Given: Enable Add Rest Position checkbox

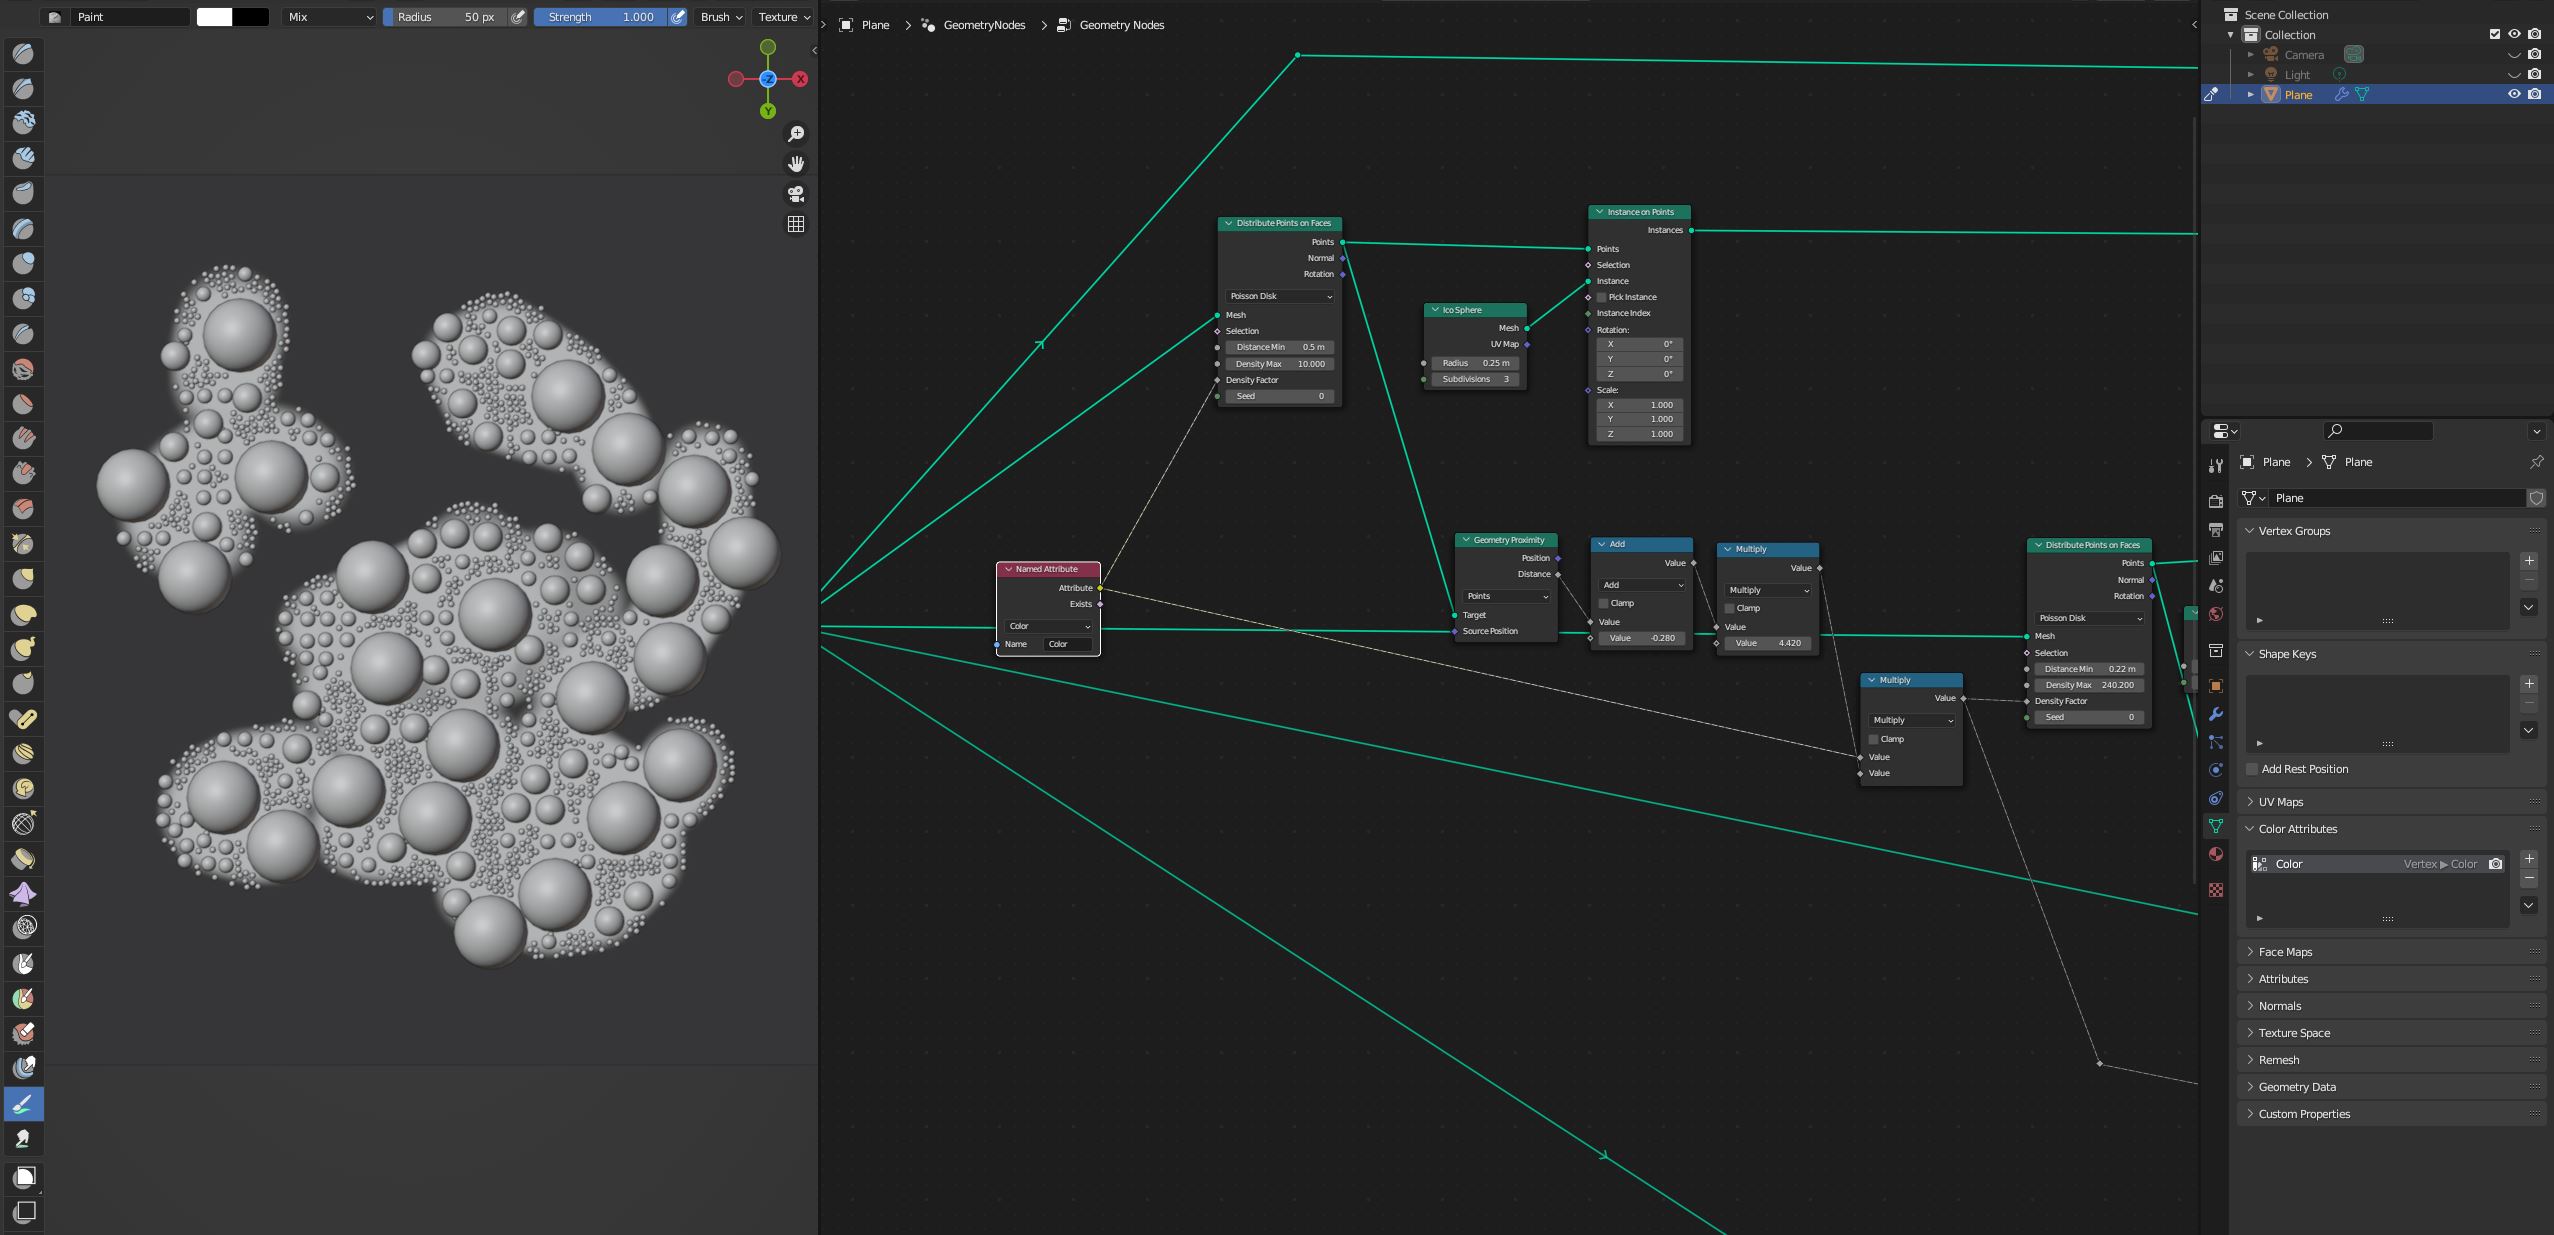Looking at the screenshot, I should (x=2252, y=769).
